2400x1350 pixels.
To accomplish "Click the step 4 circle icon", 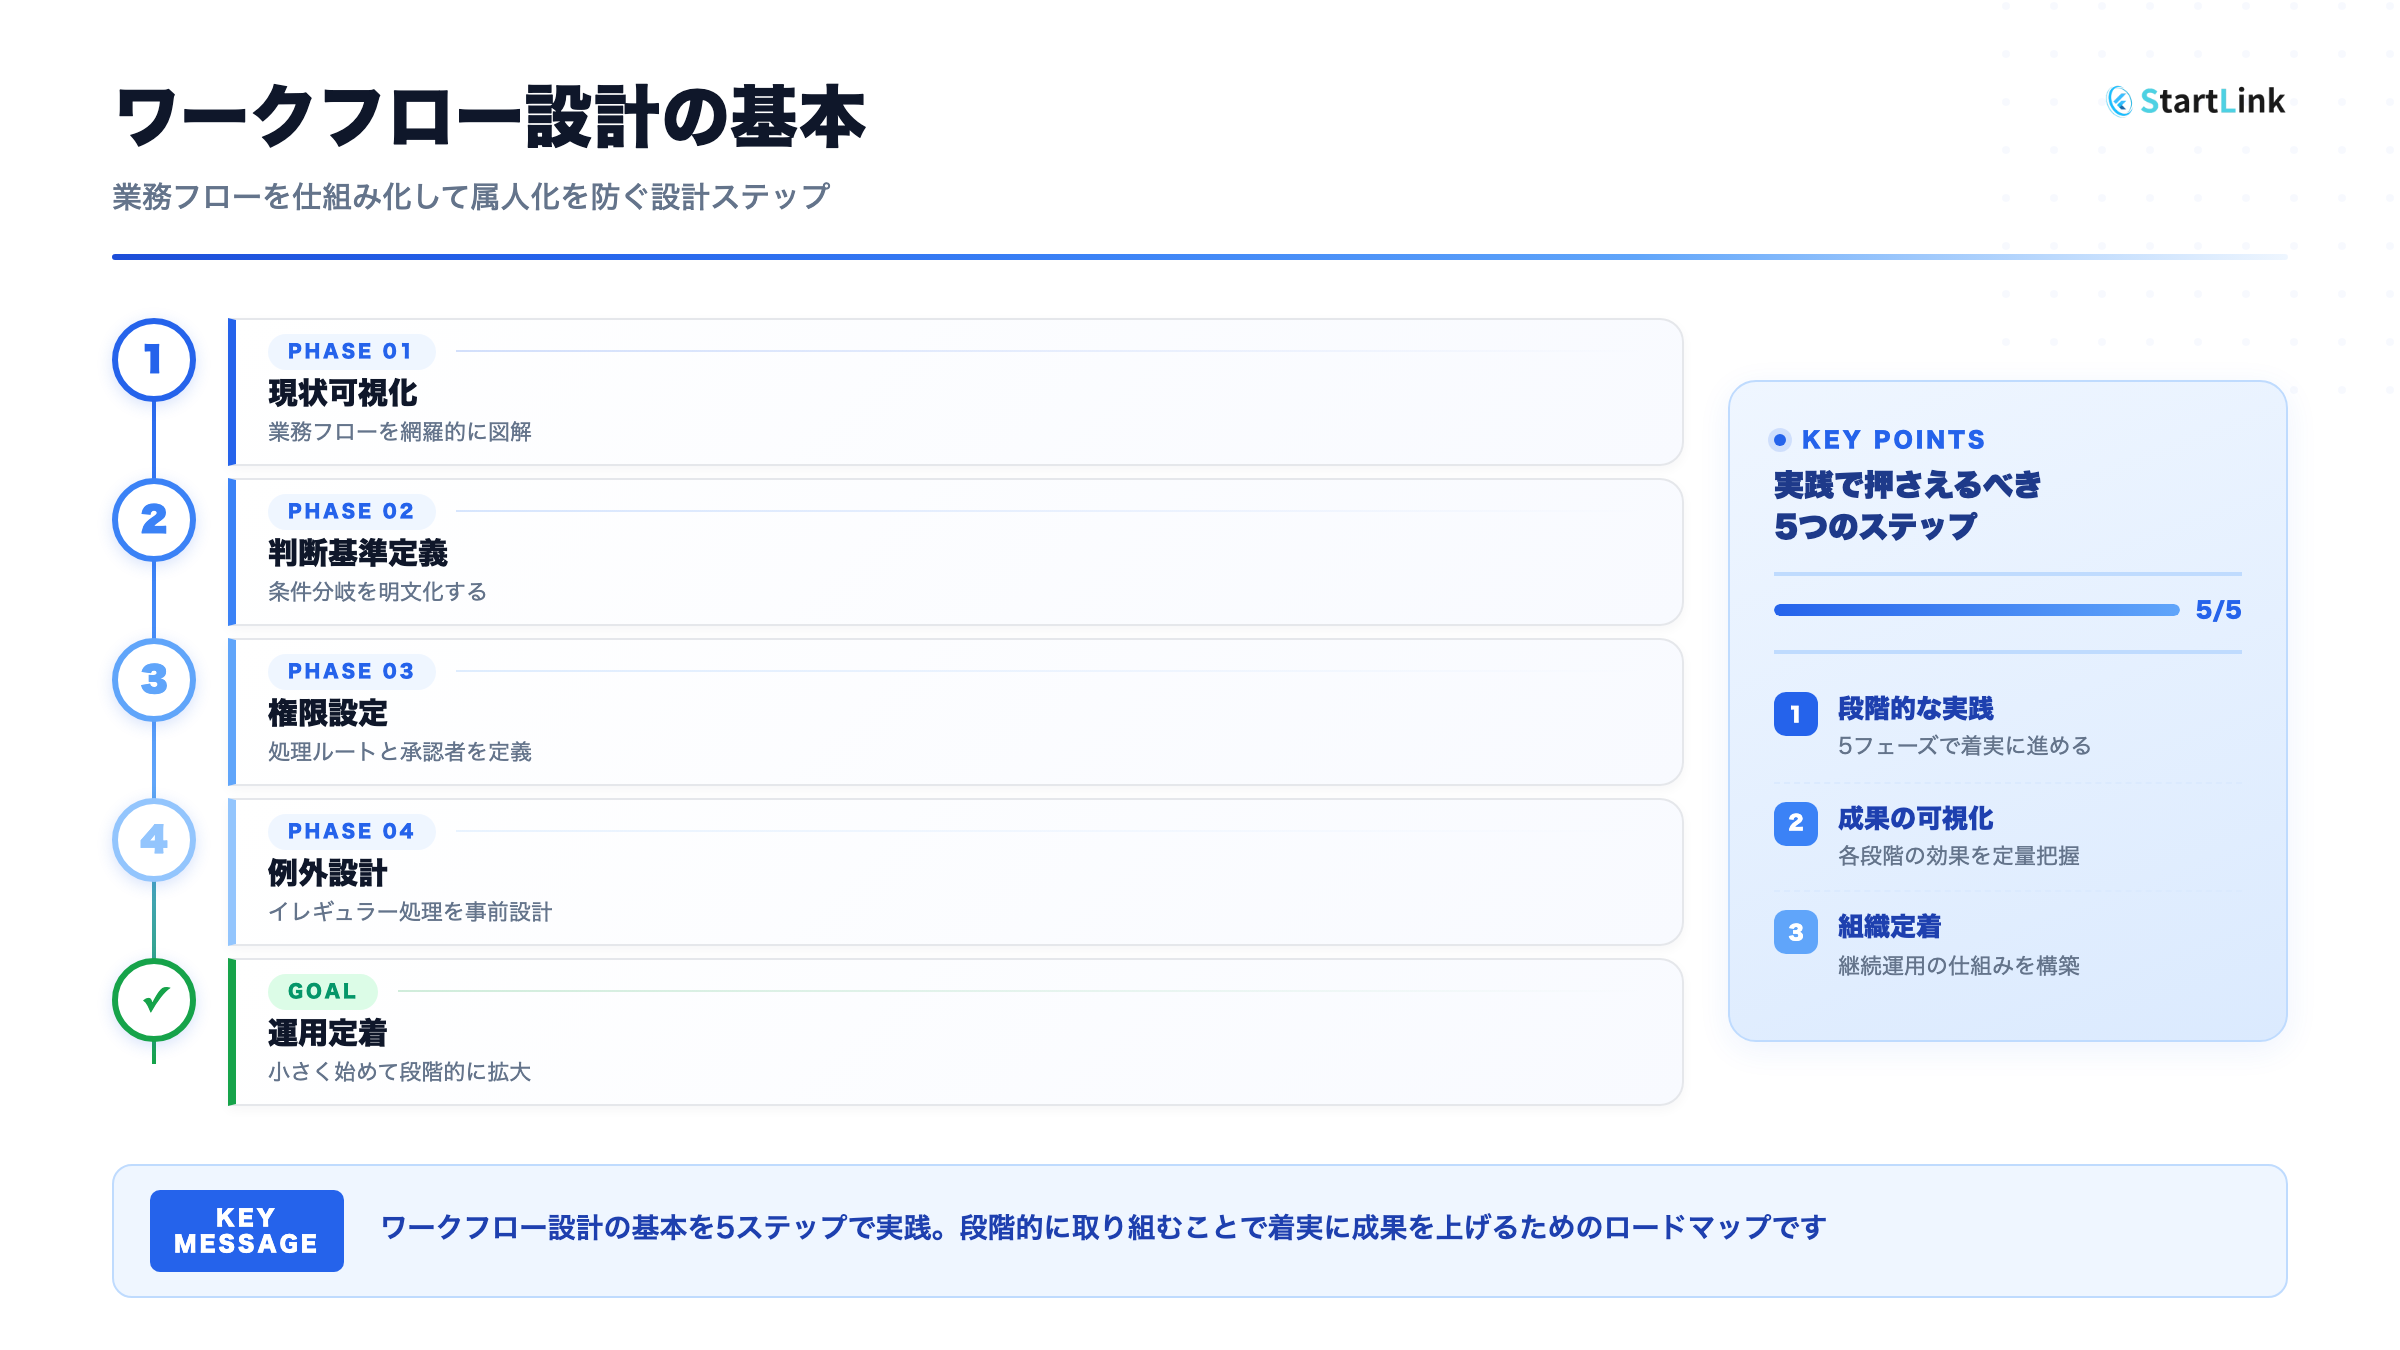I will click(153, 840).
